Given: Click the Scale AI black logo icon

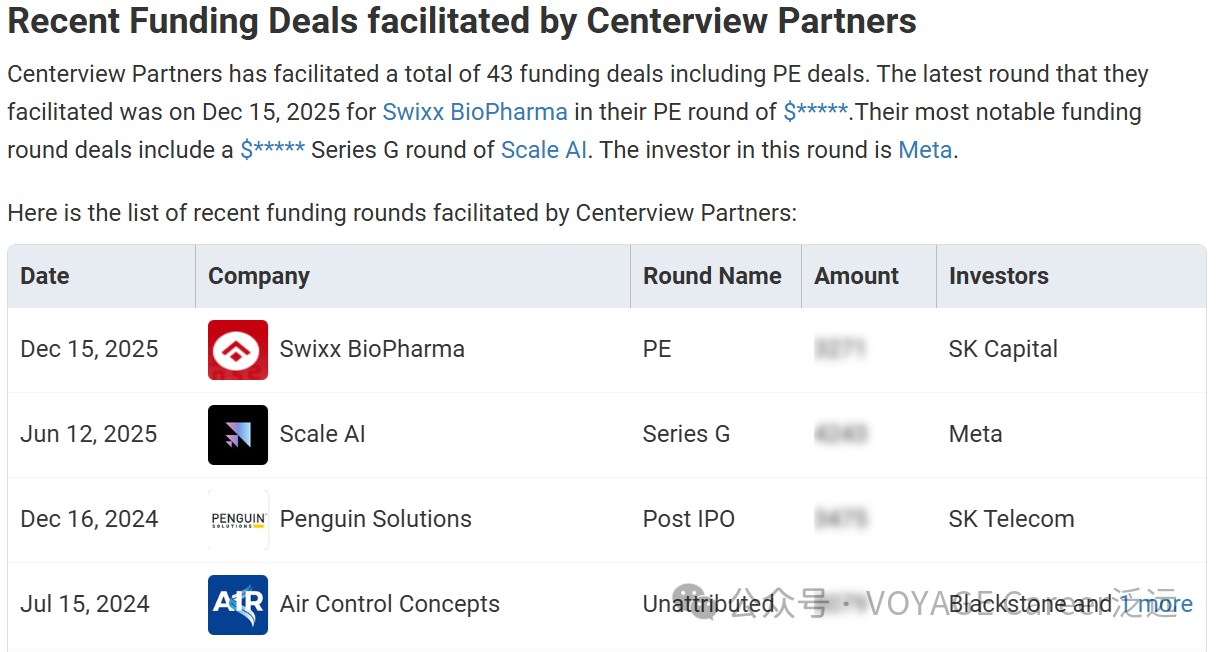Looking at the screenshot, I should pyautogui.click(x=238, y=435).
